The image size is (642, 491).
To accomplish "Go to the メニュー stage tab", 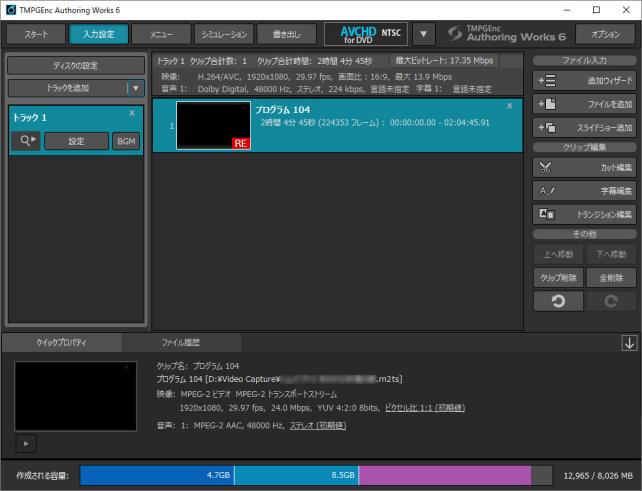I will pyautogui.click(x=161, y=34).
